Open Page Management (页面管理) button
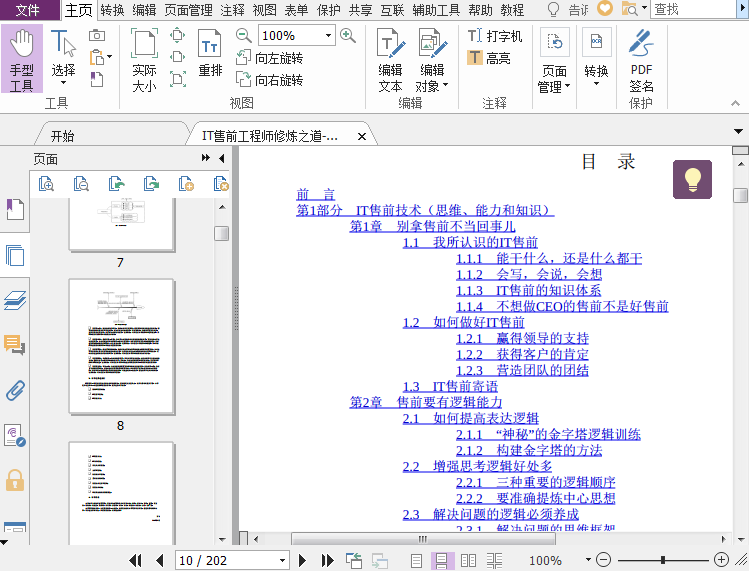Image resolution: width=749 pixels, height=571 pixels. pos(554,60)
